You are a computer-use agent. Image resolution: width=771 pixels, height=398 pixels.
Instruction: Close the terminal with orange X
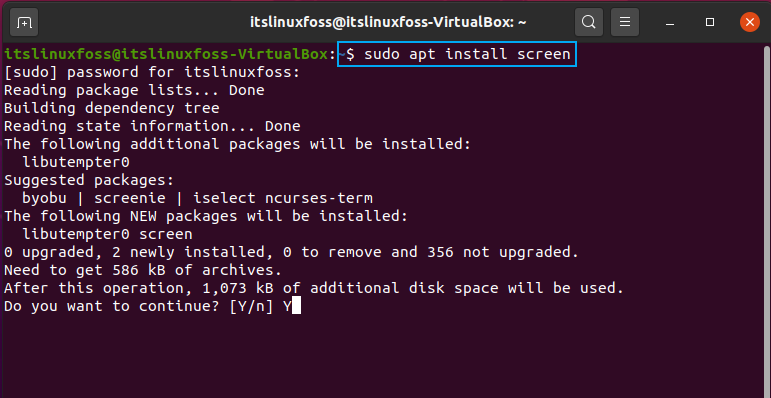point(749,22)
